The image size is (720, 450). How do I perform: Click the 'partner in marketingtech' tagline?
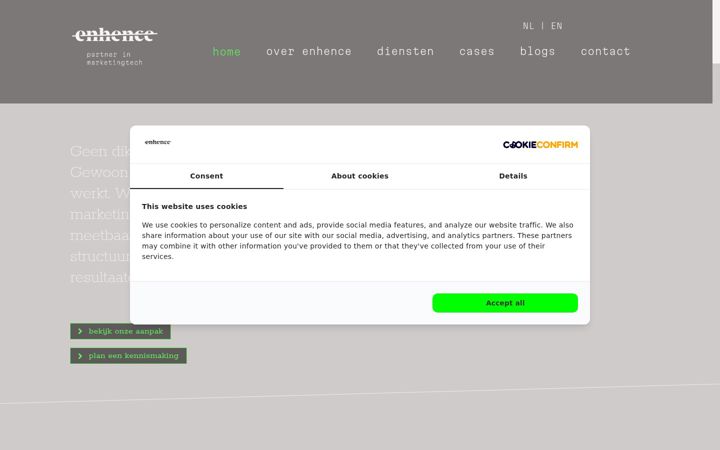[114, 58]
